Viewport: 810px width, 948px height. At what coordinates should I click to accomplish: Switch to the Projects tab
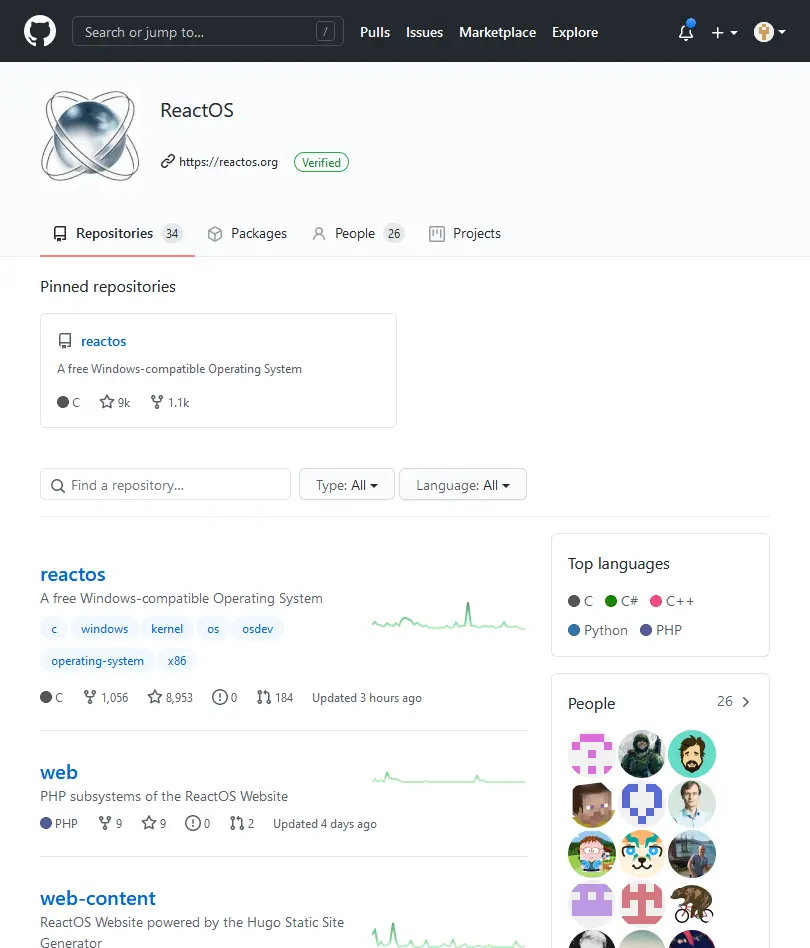(465, 234)
